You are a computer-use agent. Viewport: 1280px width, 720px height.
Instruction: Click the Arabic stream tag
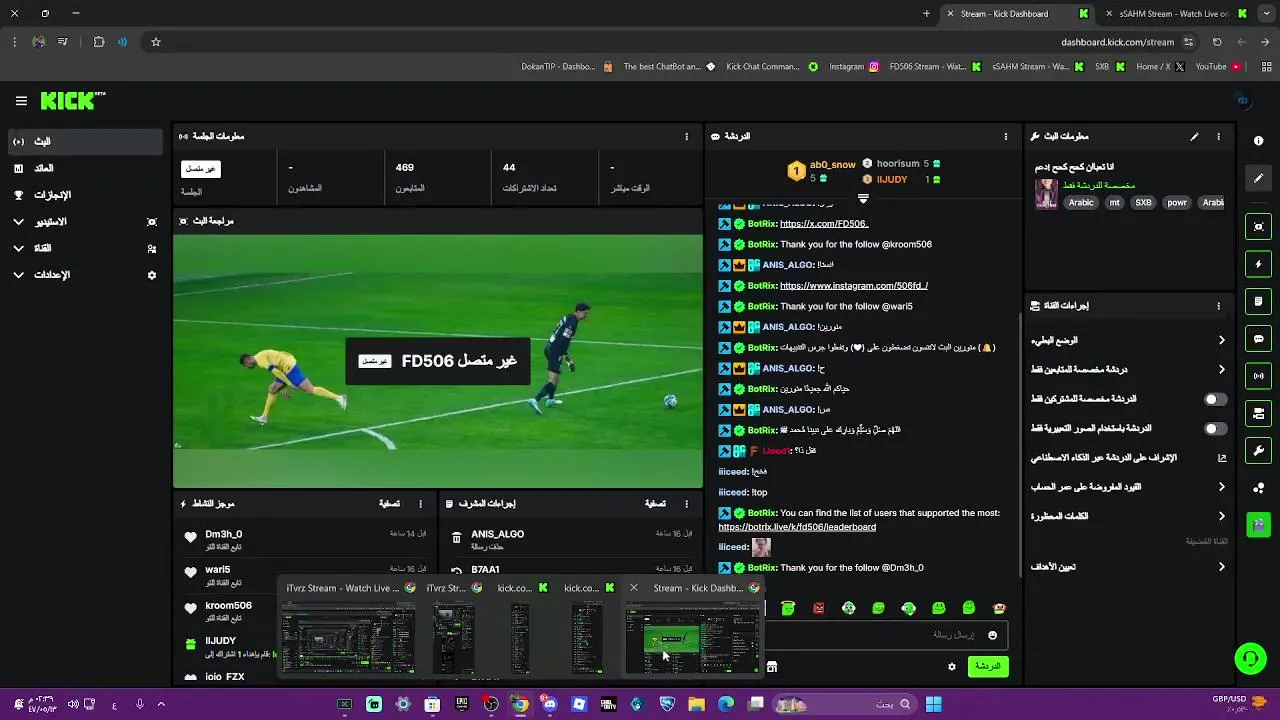(1081, 202)
